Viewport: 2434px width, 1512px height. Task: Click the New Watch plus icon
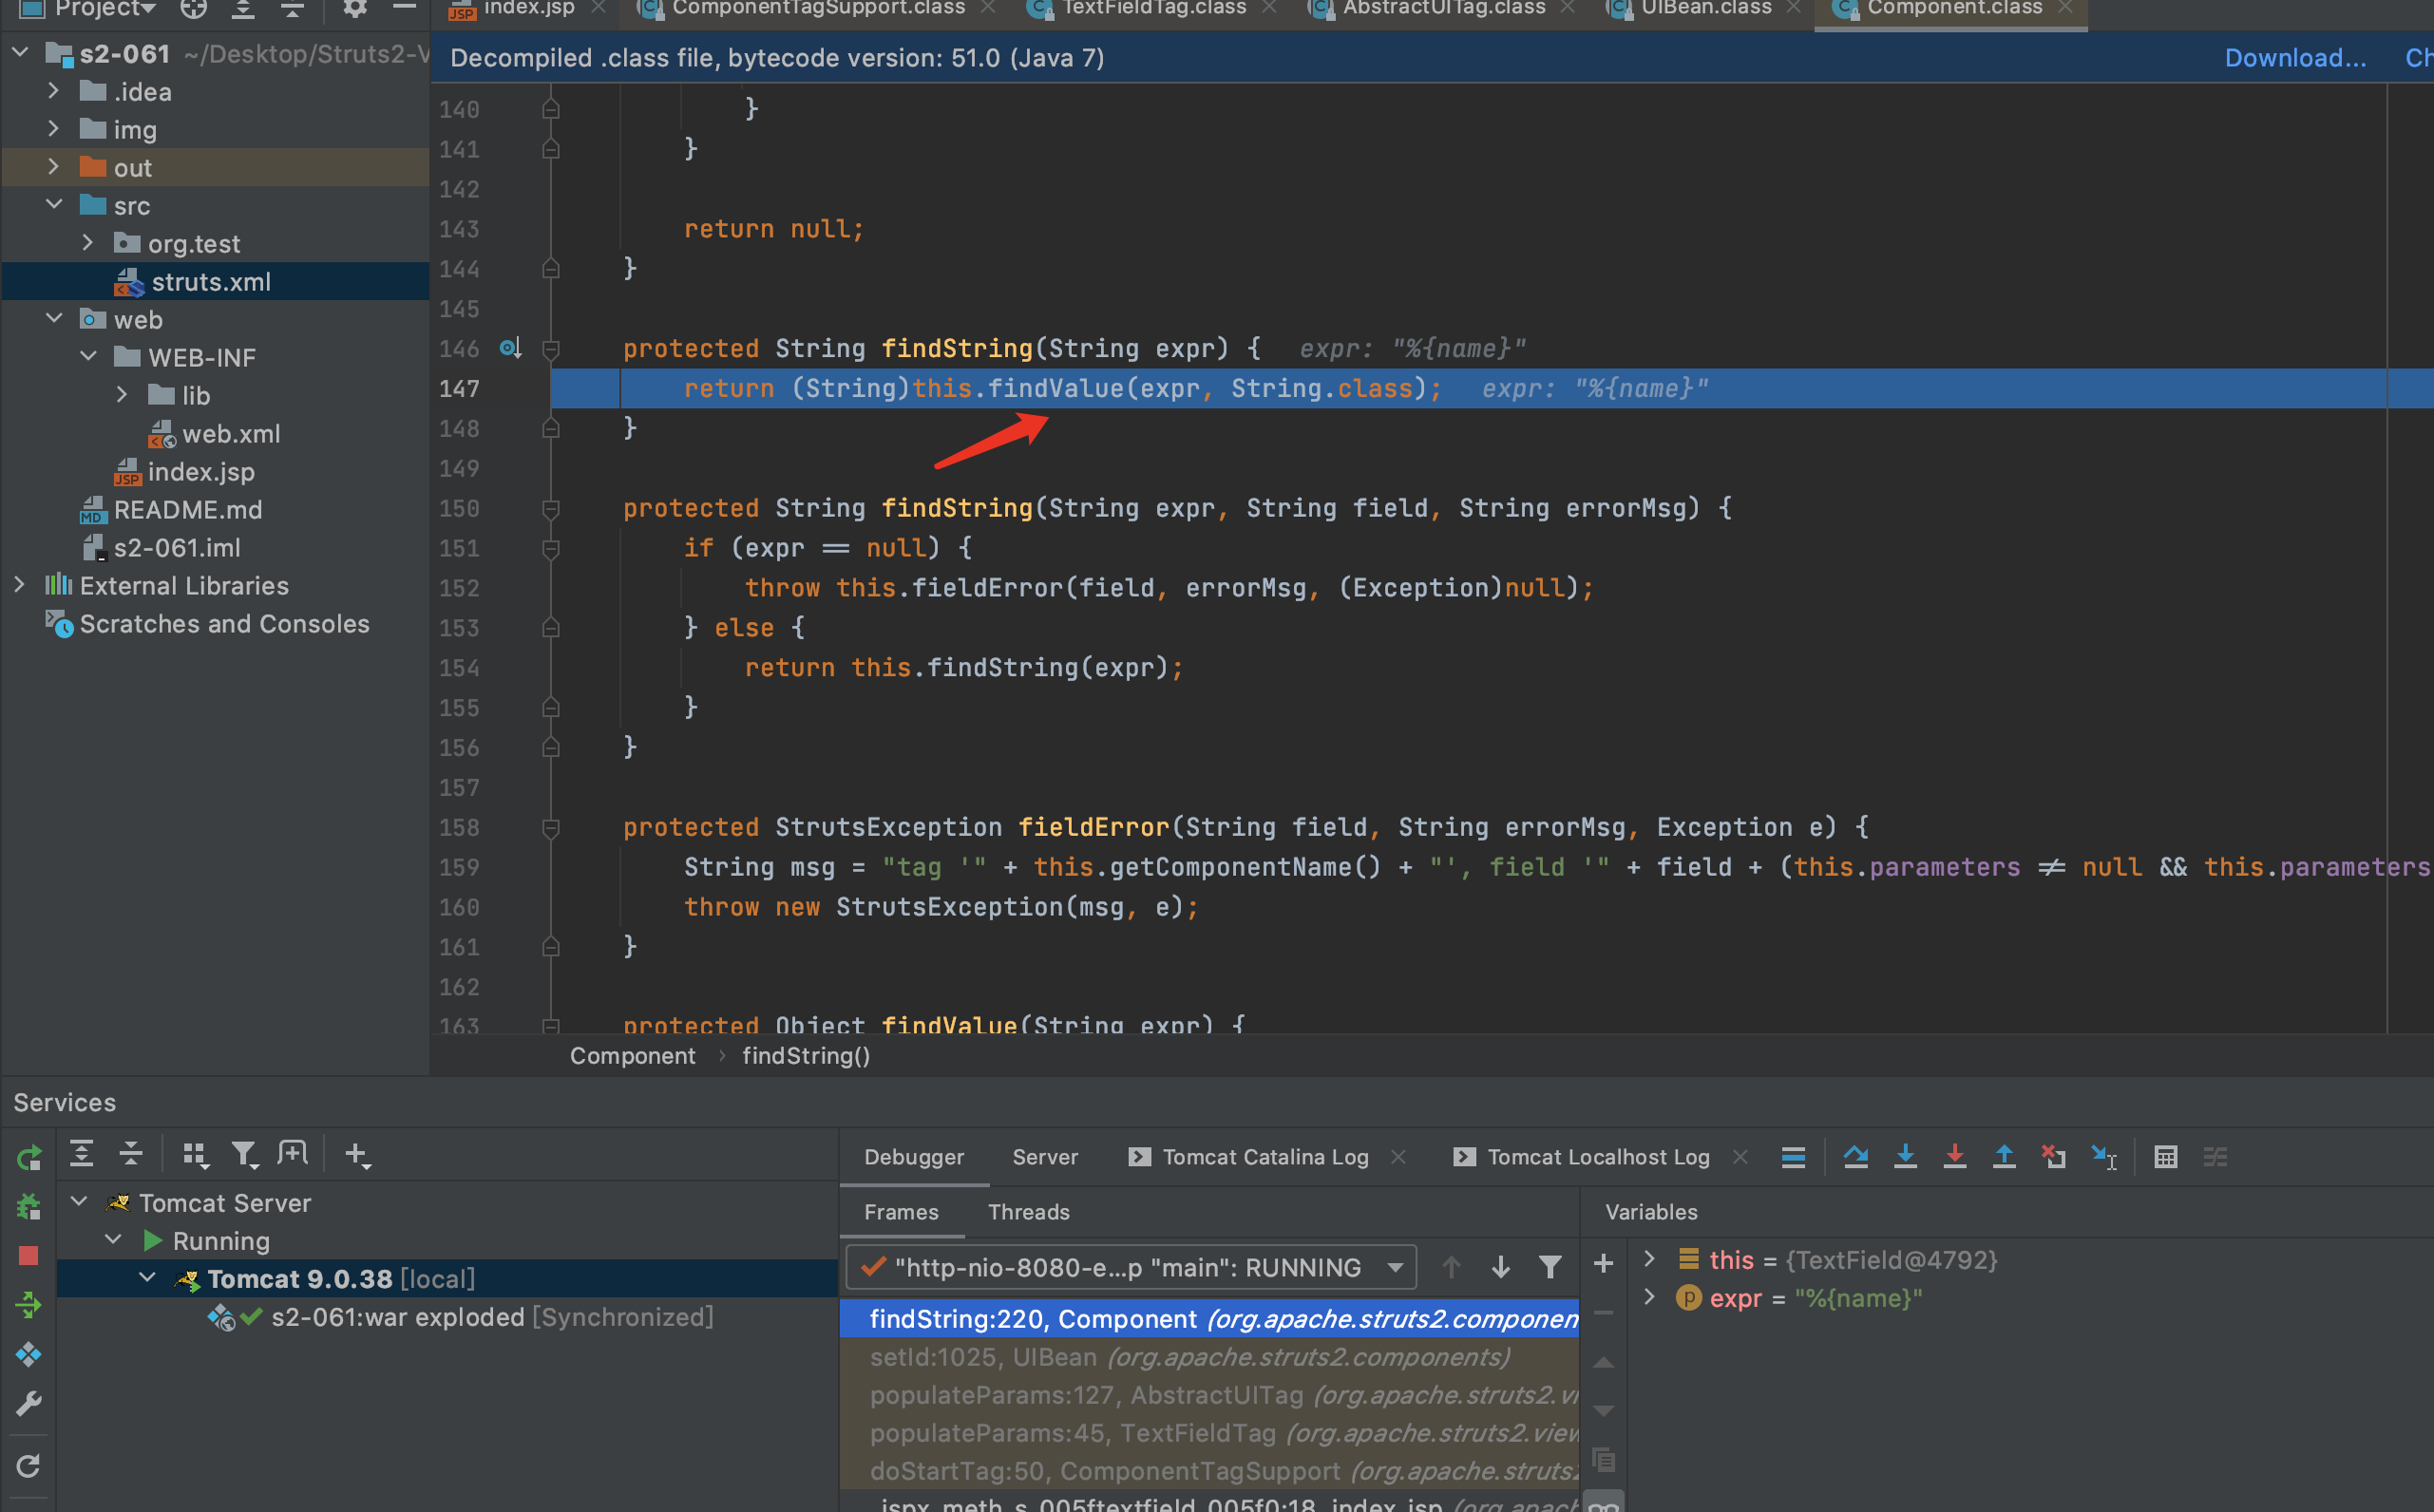[1603, 1264]
